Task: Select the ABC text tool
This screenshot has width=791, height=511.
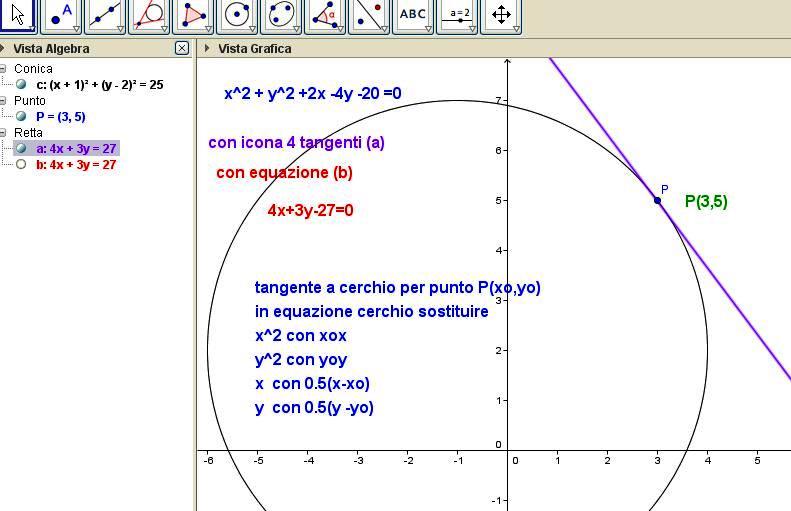Action: coord(413,15)
